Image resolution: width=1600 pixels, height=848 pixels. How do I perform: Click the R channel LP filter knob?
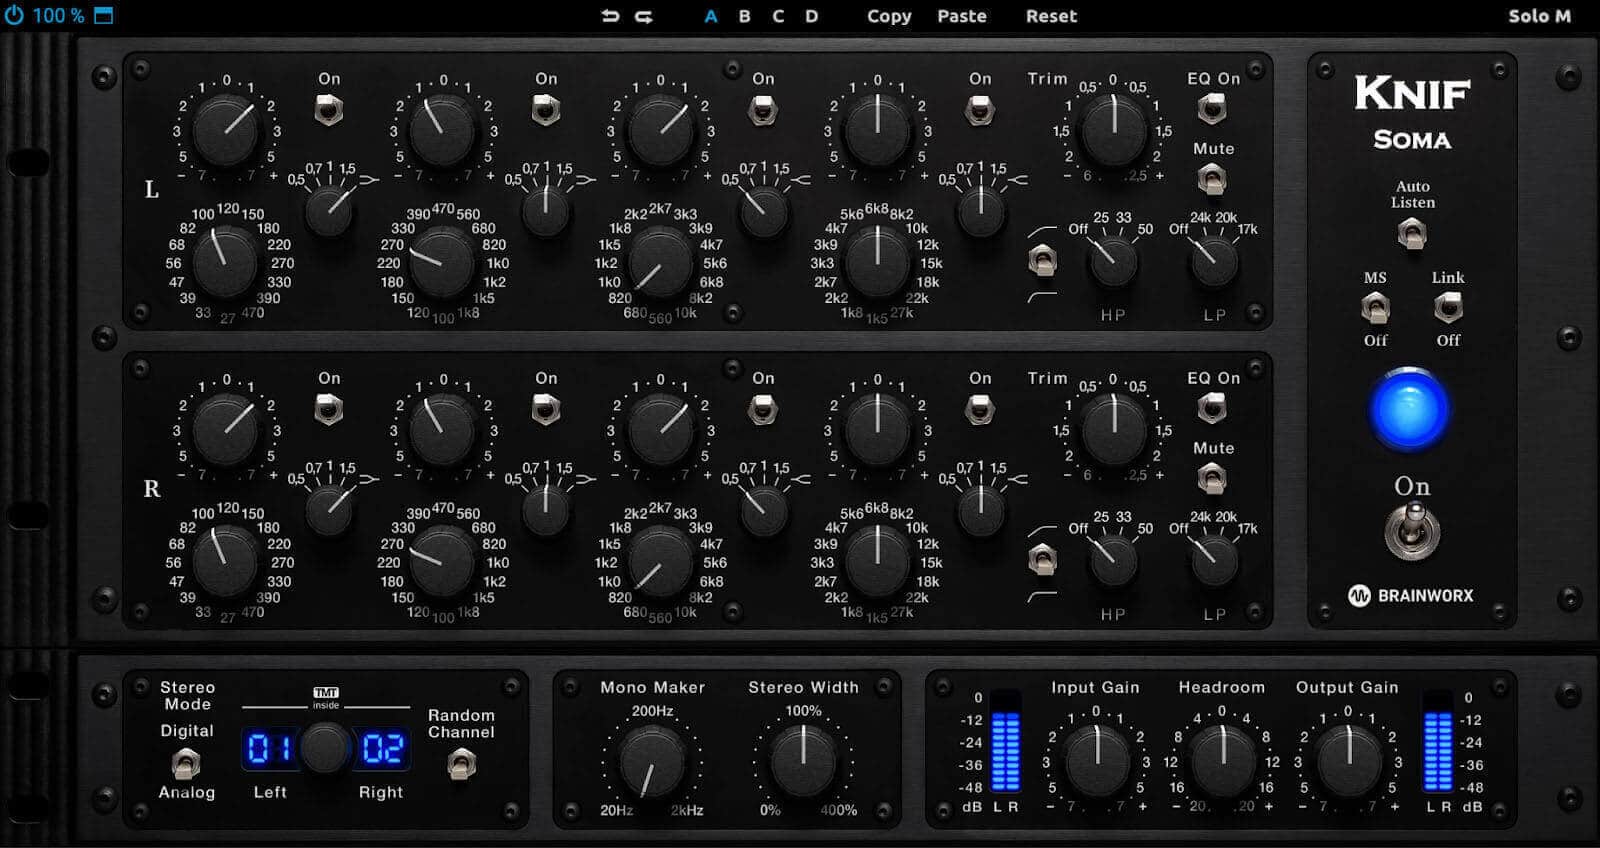tap(1214, 561)
